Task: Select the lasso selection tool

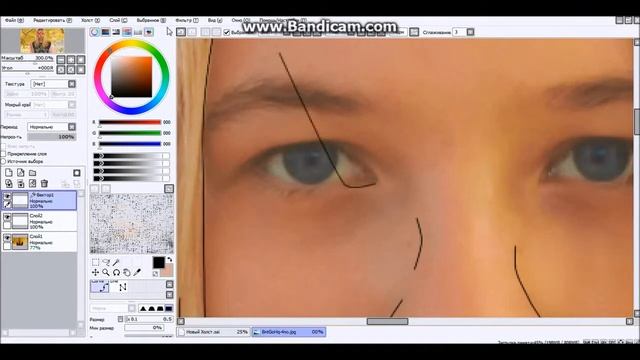Action: tap(106, 262)
